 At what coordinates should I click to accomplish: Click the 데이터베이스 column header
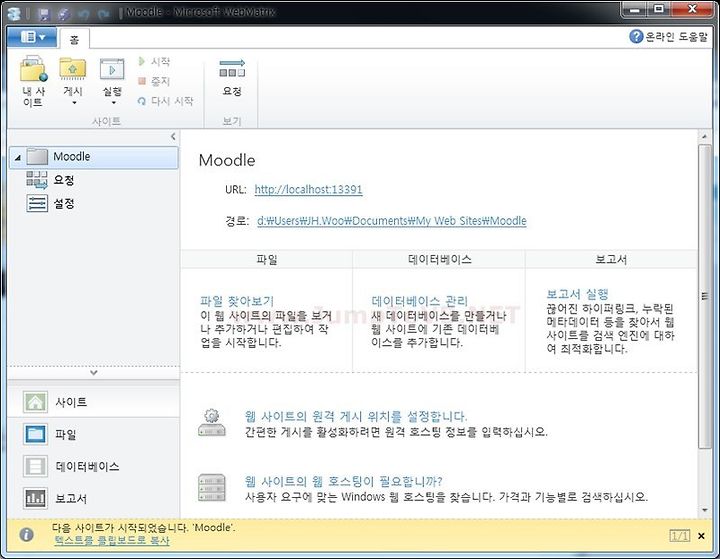coord(439,260)
